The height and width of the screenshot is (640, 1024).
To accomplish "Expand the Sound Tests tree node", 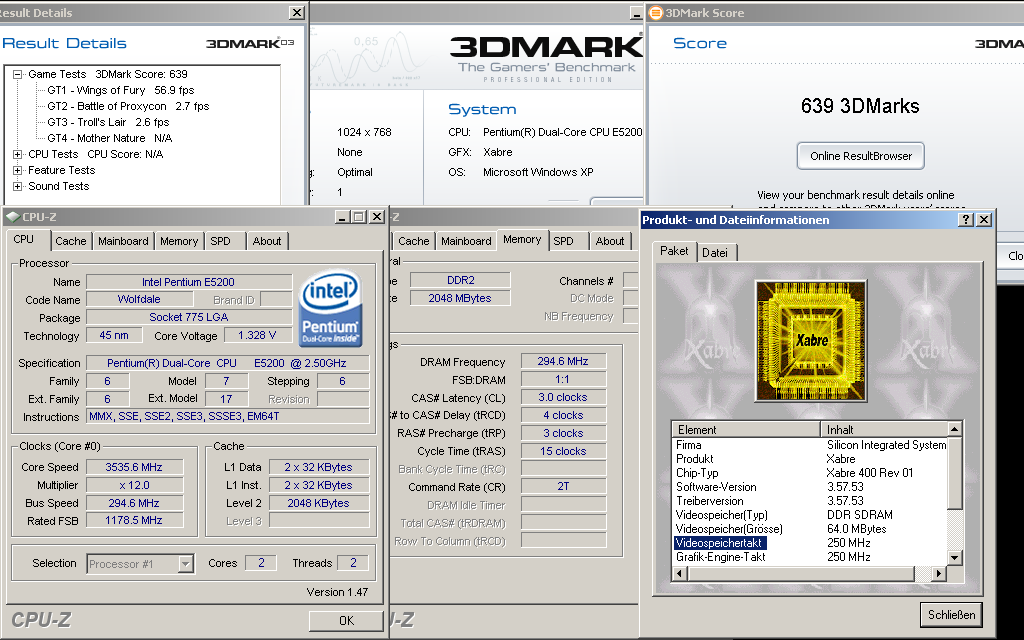I will [x=18, y=186].
